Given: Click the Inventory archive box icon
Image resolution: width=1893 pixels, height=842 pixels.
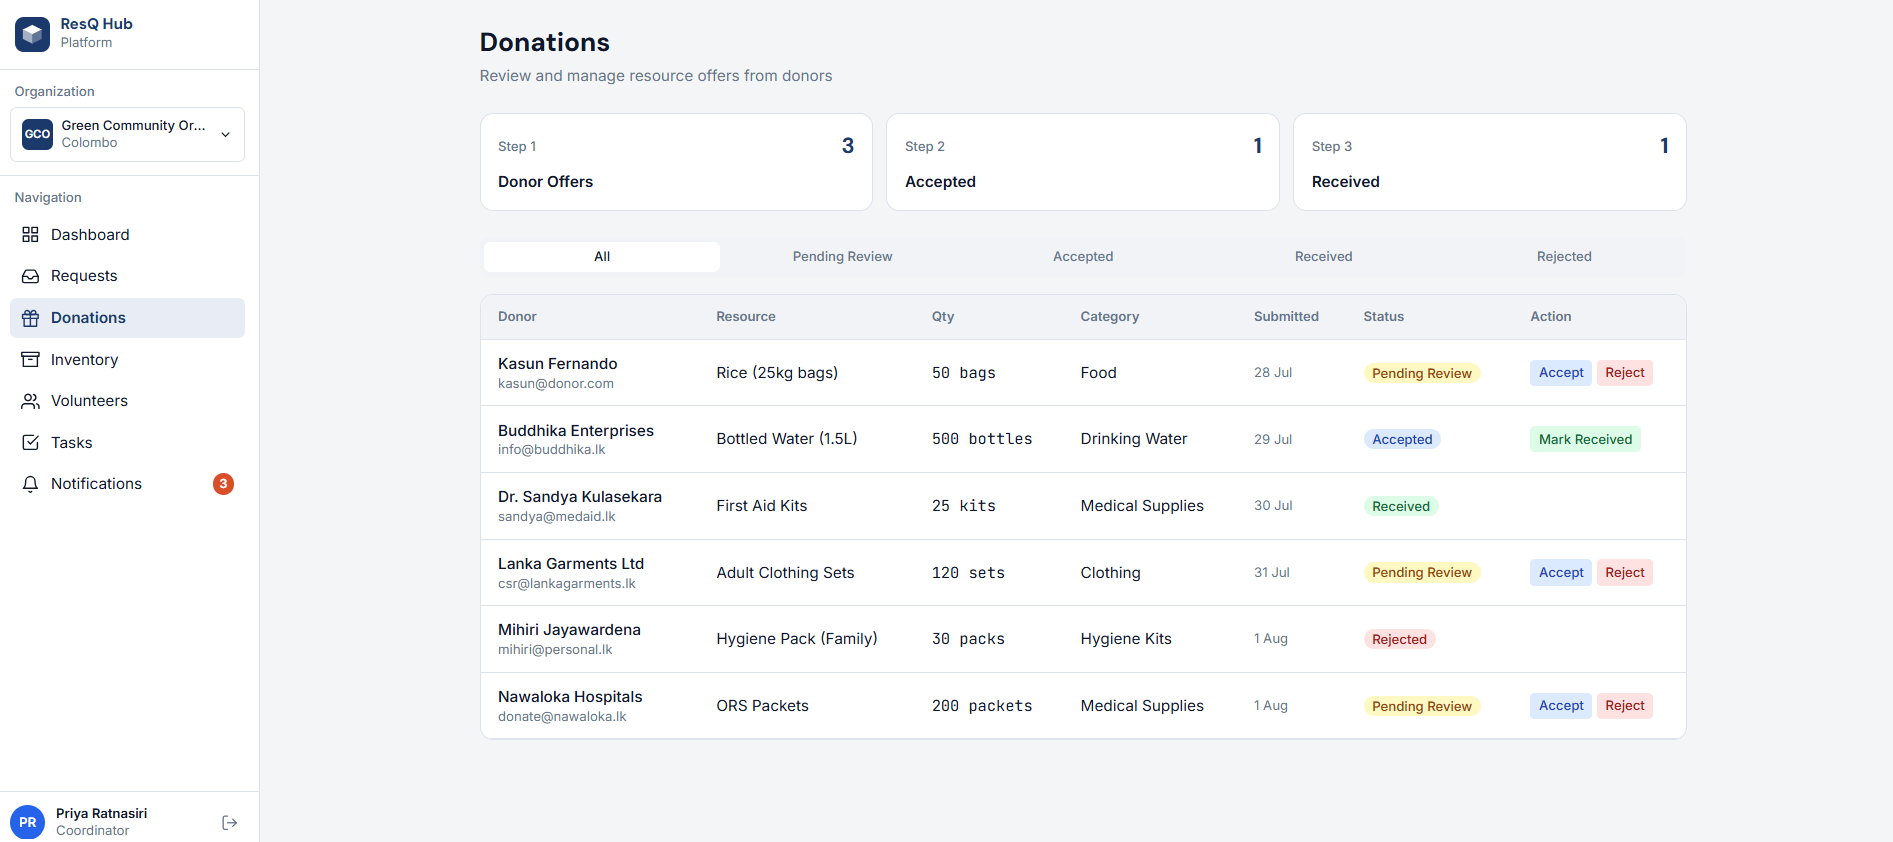Looking at the screenshot, I should pyautogui.click(x=31, y=360).
